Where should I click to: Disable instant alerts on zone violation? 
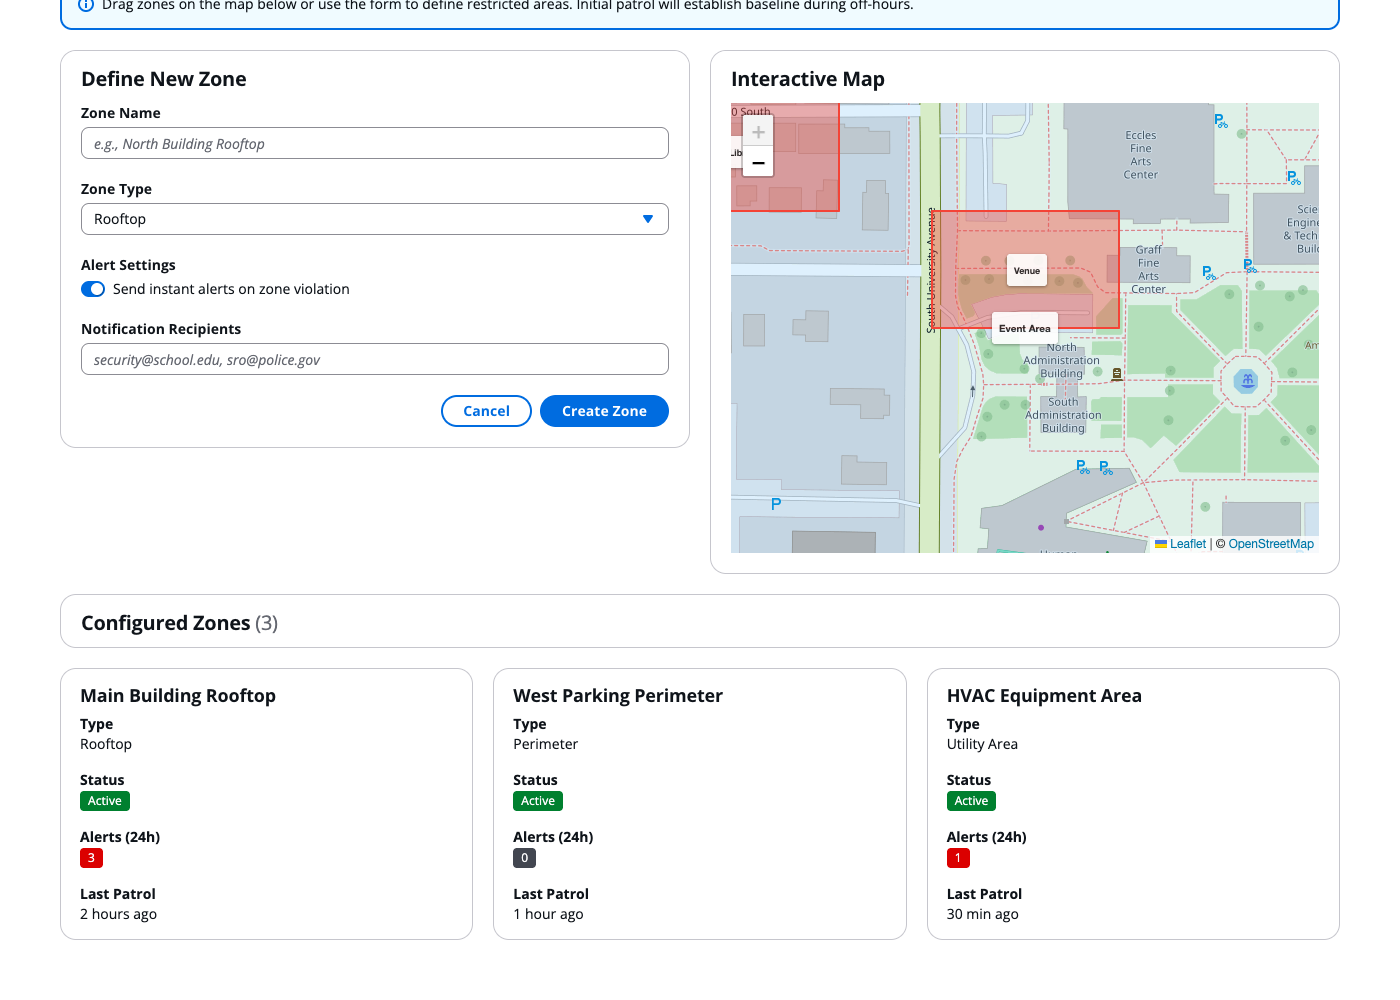point(92,289)
